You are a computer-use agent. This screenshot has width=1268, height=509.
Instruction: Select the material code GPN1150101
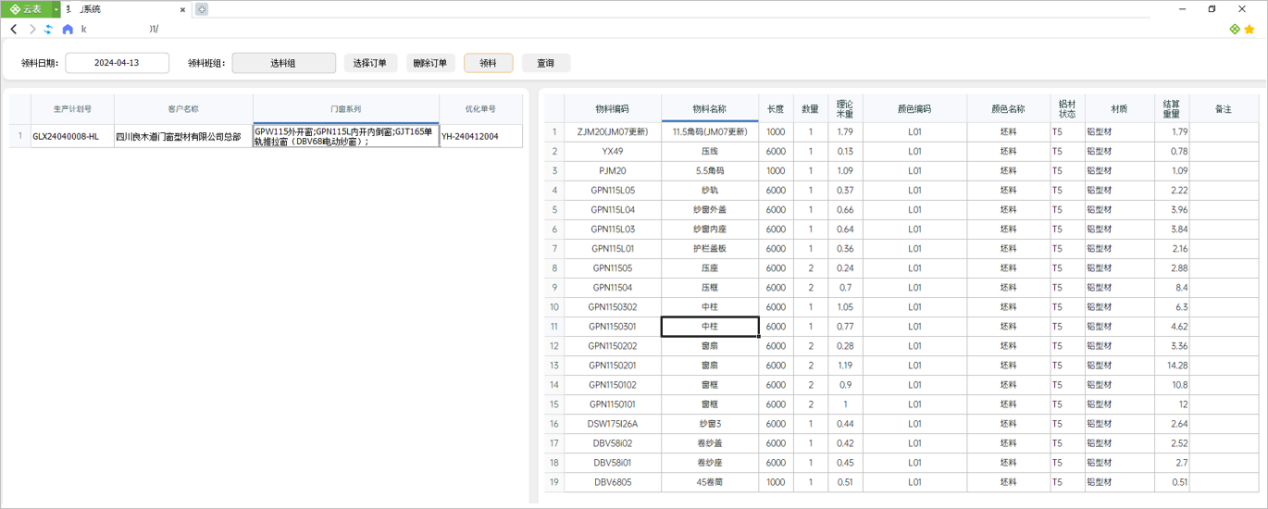tap(612, 404)
